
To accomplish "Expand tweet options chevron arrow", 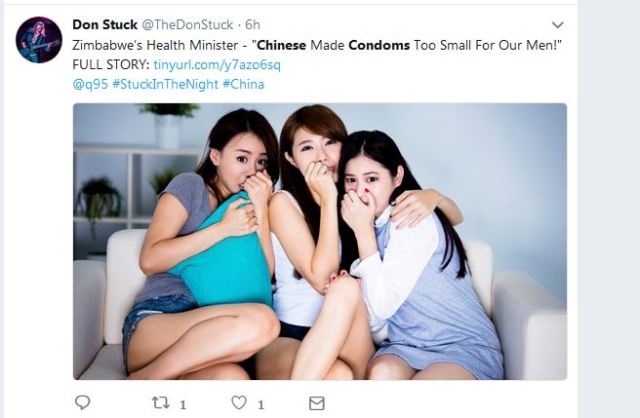I will 558,25.
